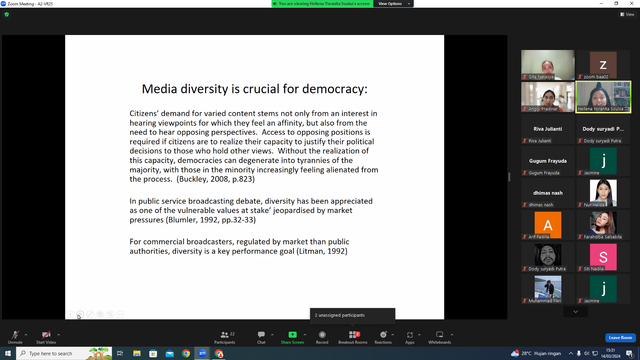This screenshot has height=360, width=640.
Task: Click the green encryption shield icon
Action: click(x=7, y=14)
